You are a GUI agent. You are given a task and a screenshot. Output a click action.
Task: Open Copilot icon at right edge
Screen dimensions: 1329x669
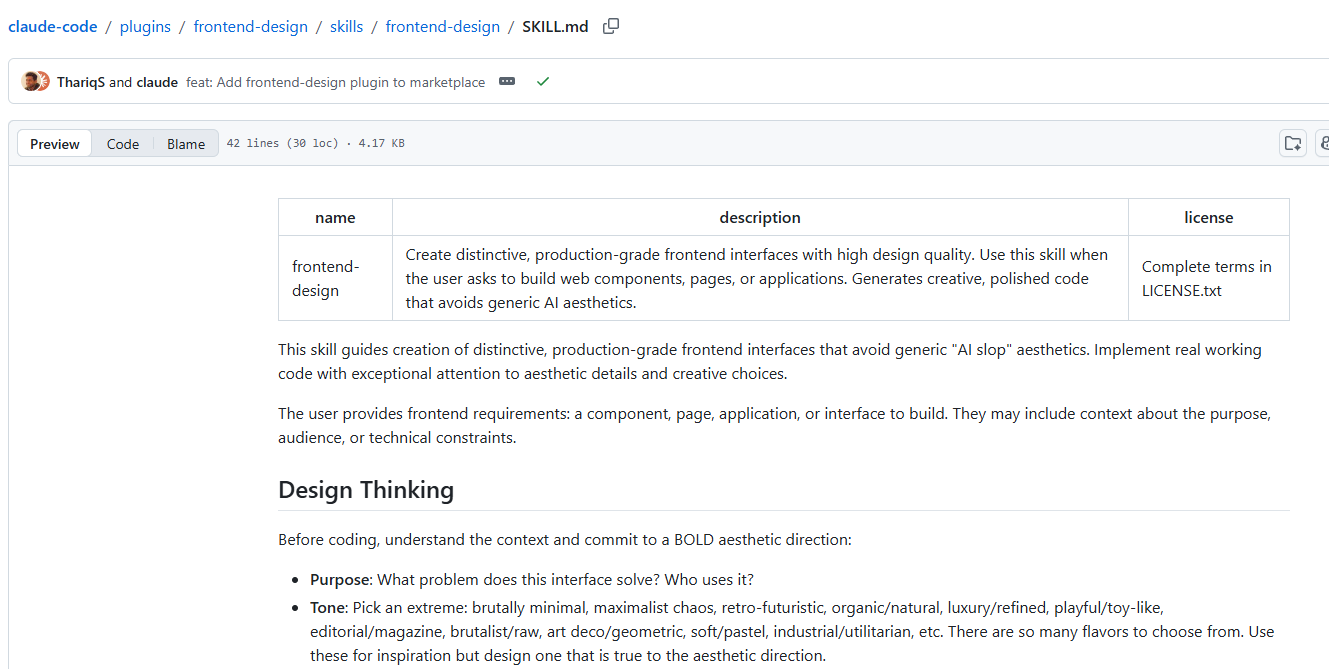pyautogui.click(x=1322, y=143)
